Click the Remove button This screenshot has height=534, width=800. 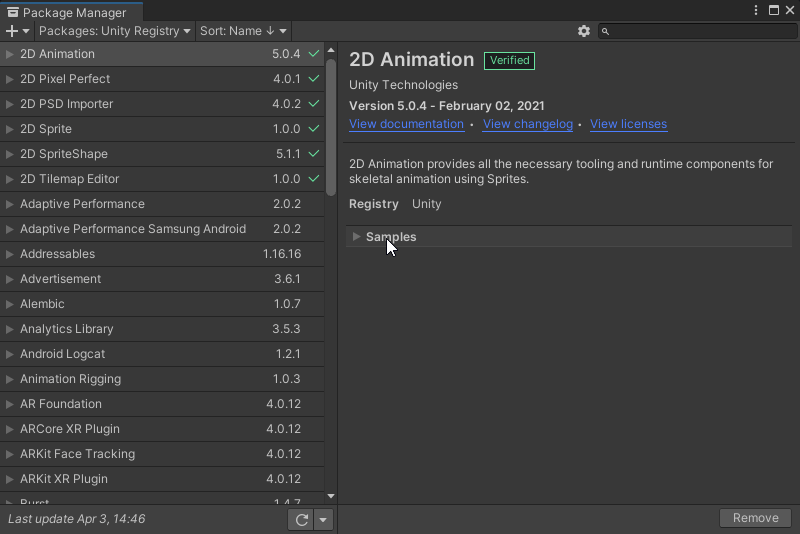click(x=756, y=518)
